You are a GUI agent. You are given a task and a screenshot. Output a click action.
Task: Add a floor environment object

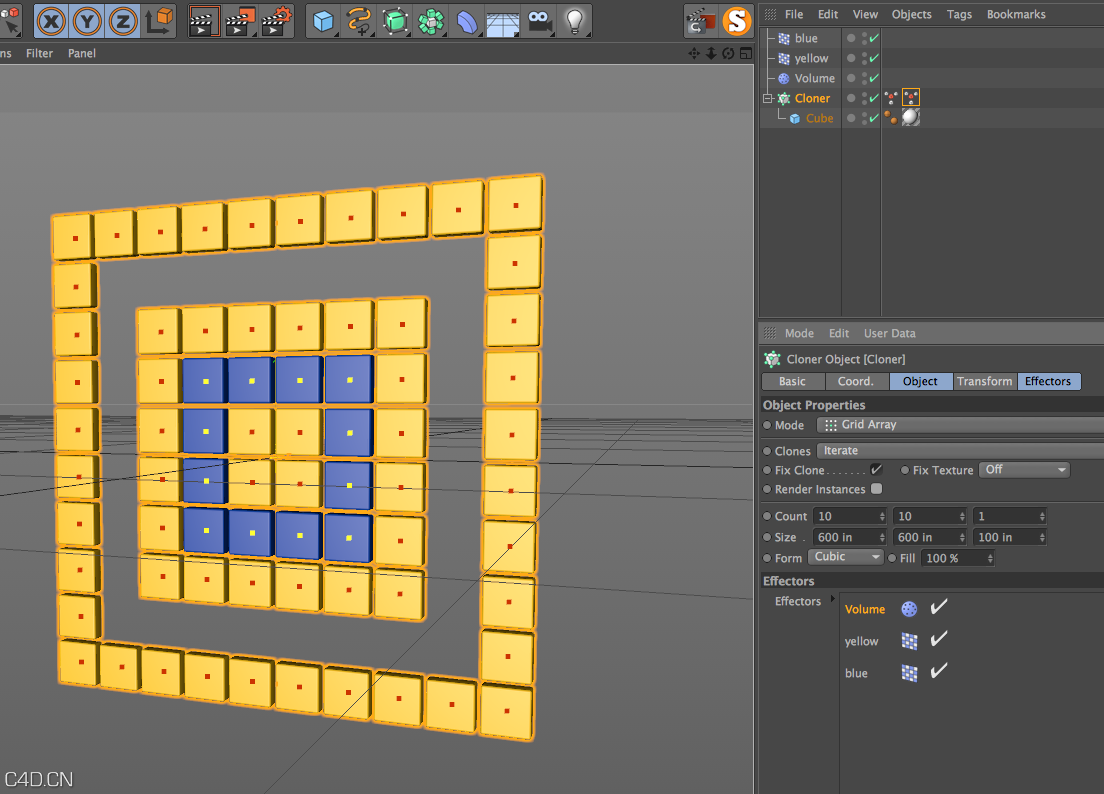[x=503, y=21]
